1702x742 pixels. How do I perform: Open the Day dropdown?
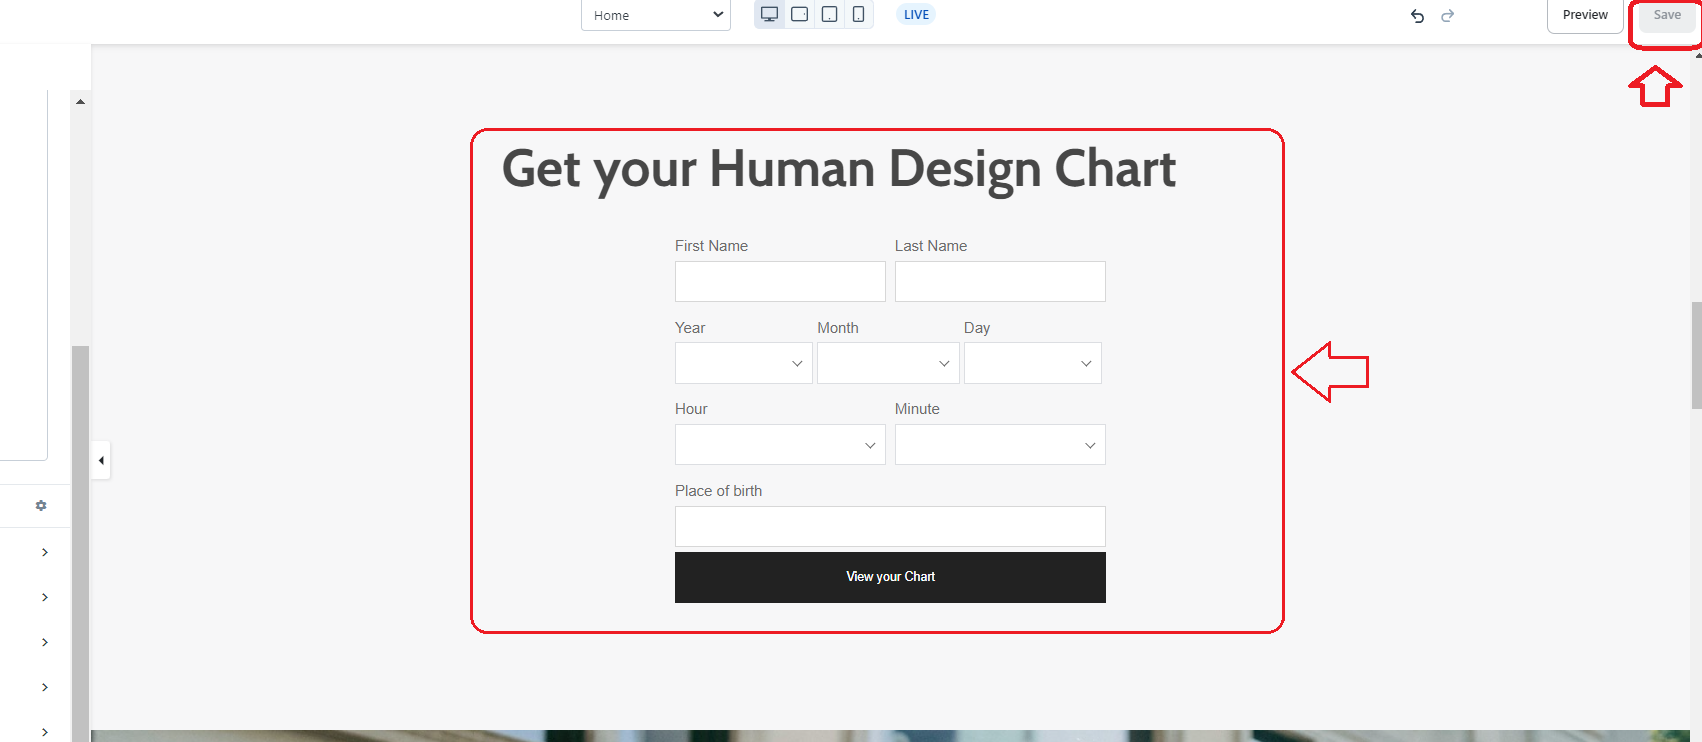click(1033, 363)
